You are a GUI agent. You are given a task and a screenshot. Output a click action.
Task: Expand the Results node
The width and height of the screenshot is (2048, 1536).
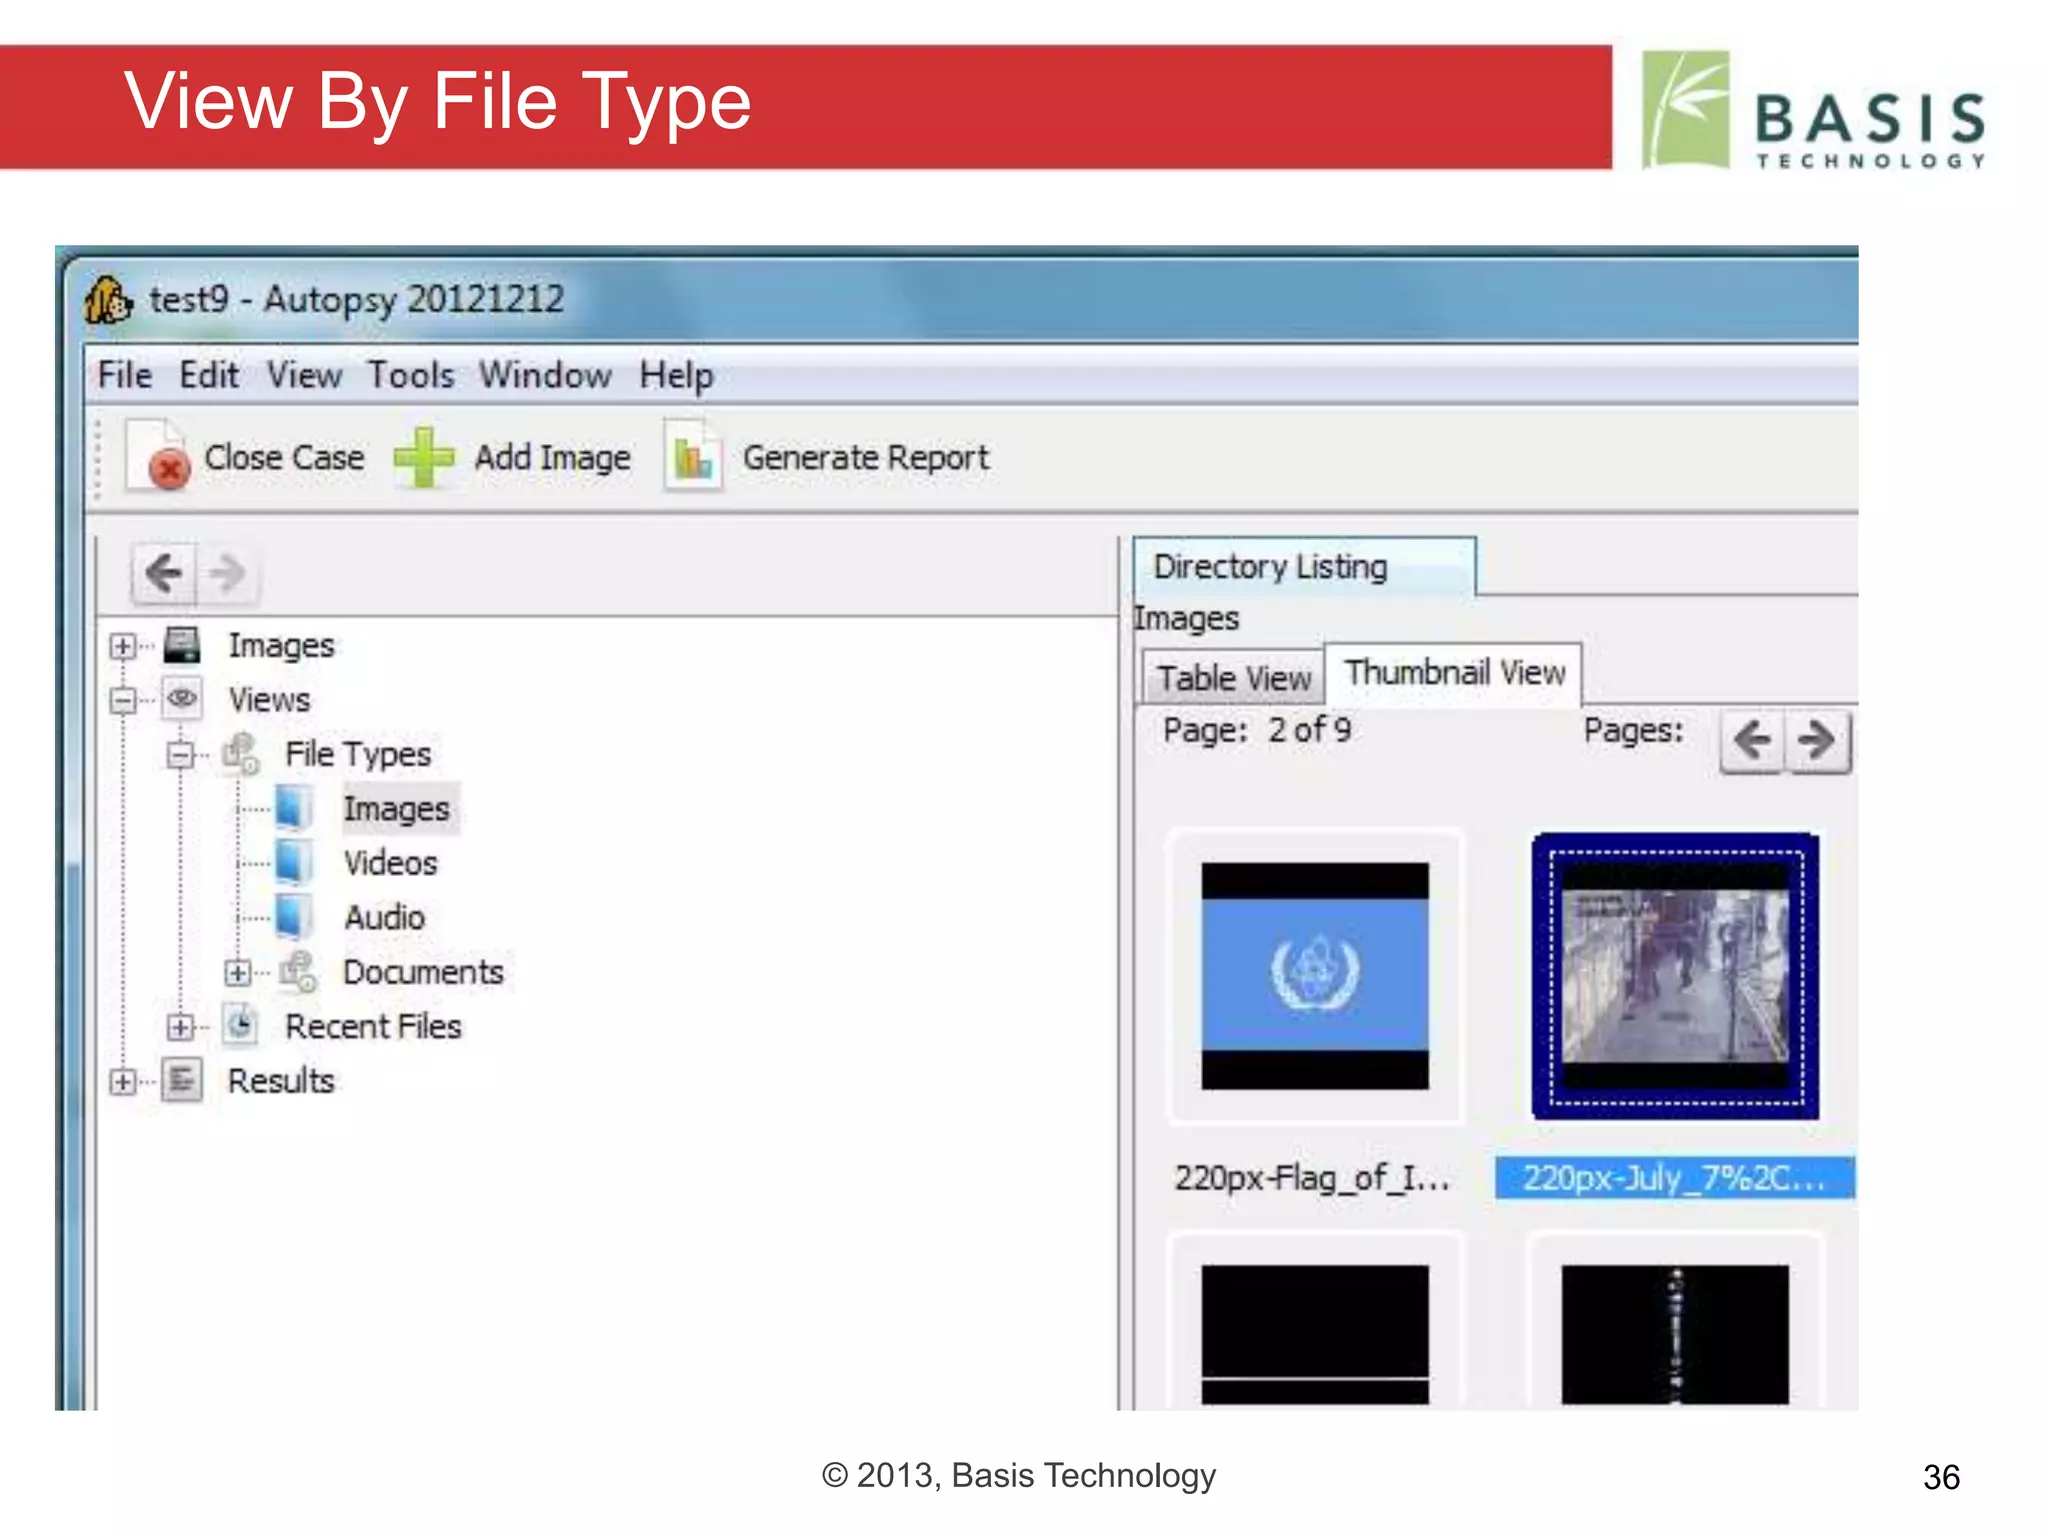123,1081
